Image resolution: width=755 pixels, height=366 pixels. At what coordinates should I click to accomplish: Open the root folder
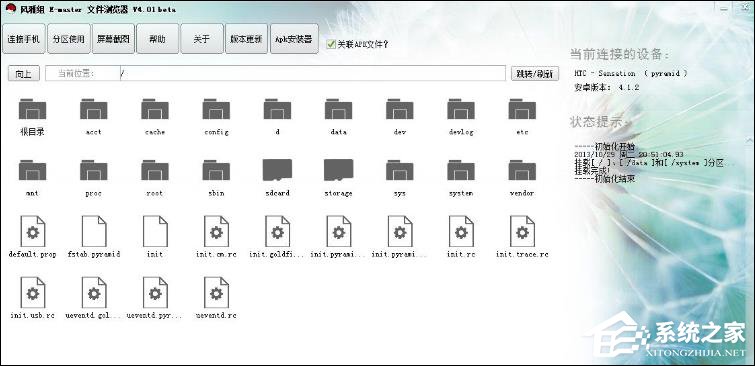[x=155, y=170]
